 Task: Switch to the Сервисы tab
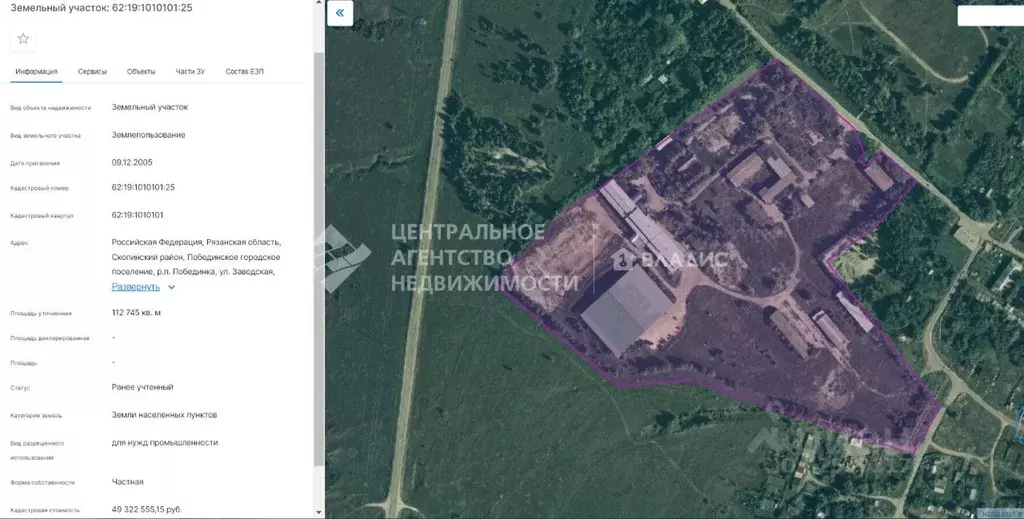[93, 72]
